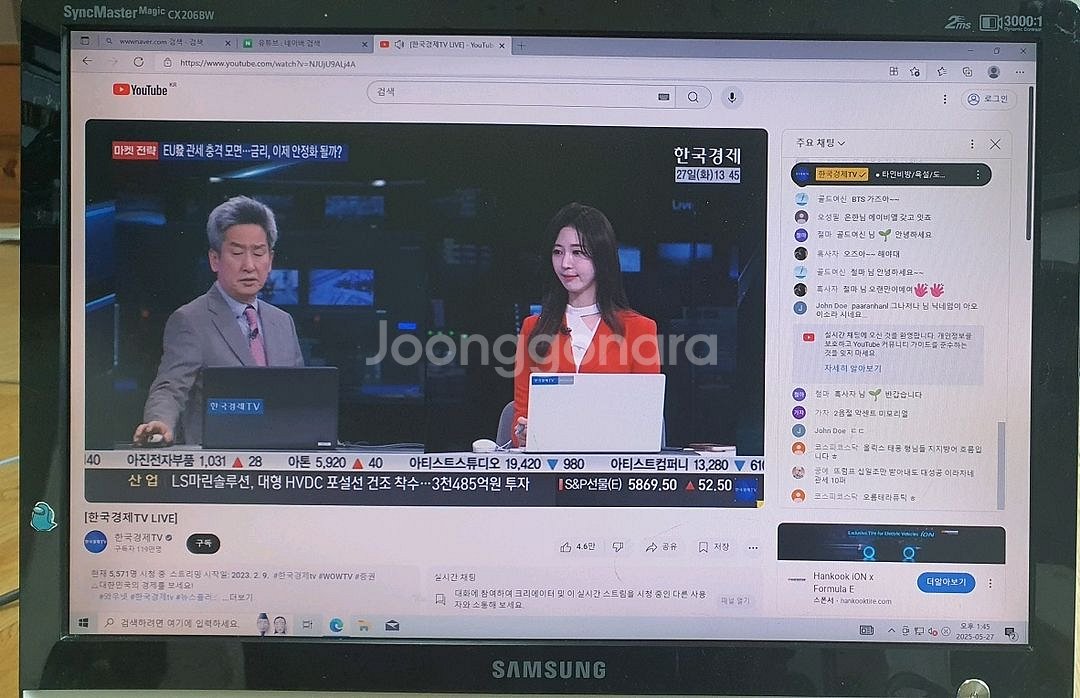1080x698 pixels.
Task: Click the 로그인 sign-in button
Action: tap(988, 99)
